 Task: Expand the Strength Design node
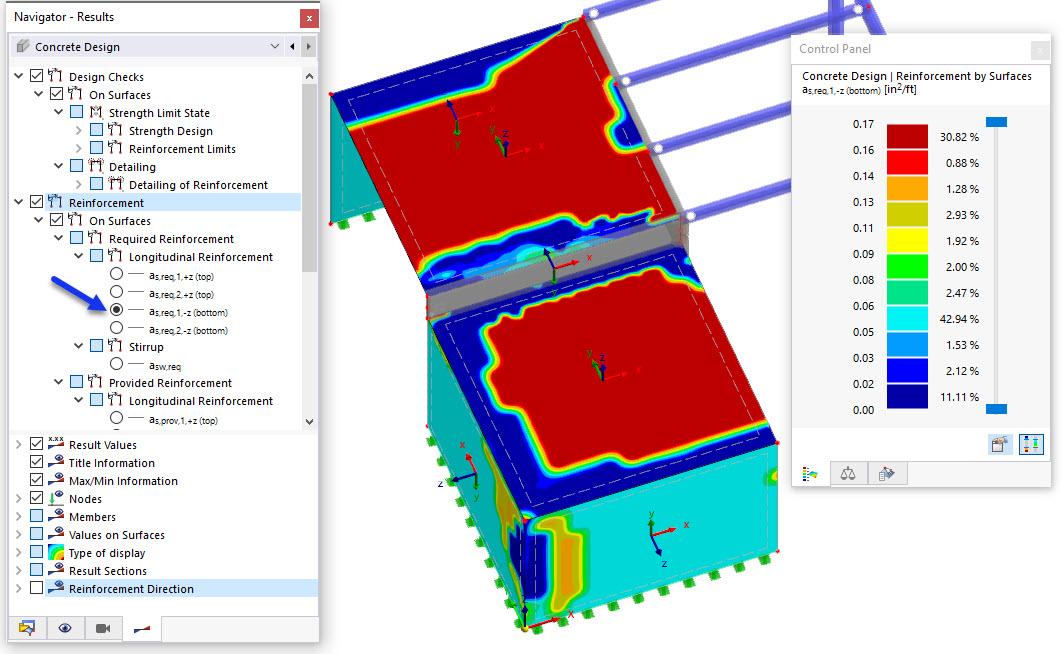click(x=79, y=130)
